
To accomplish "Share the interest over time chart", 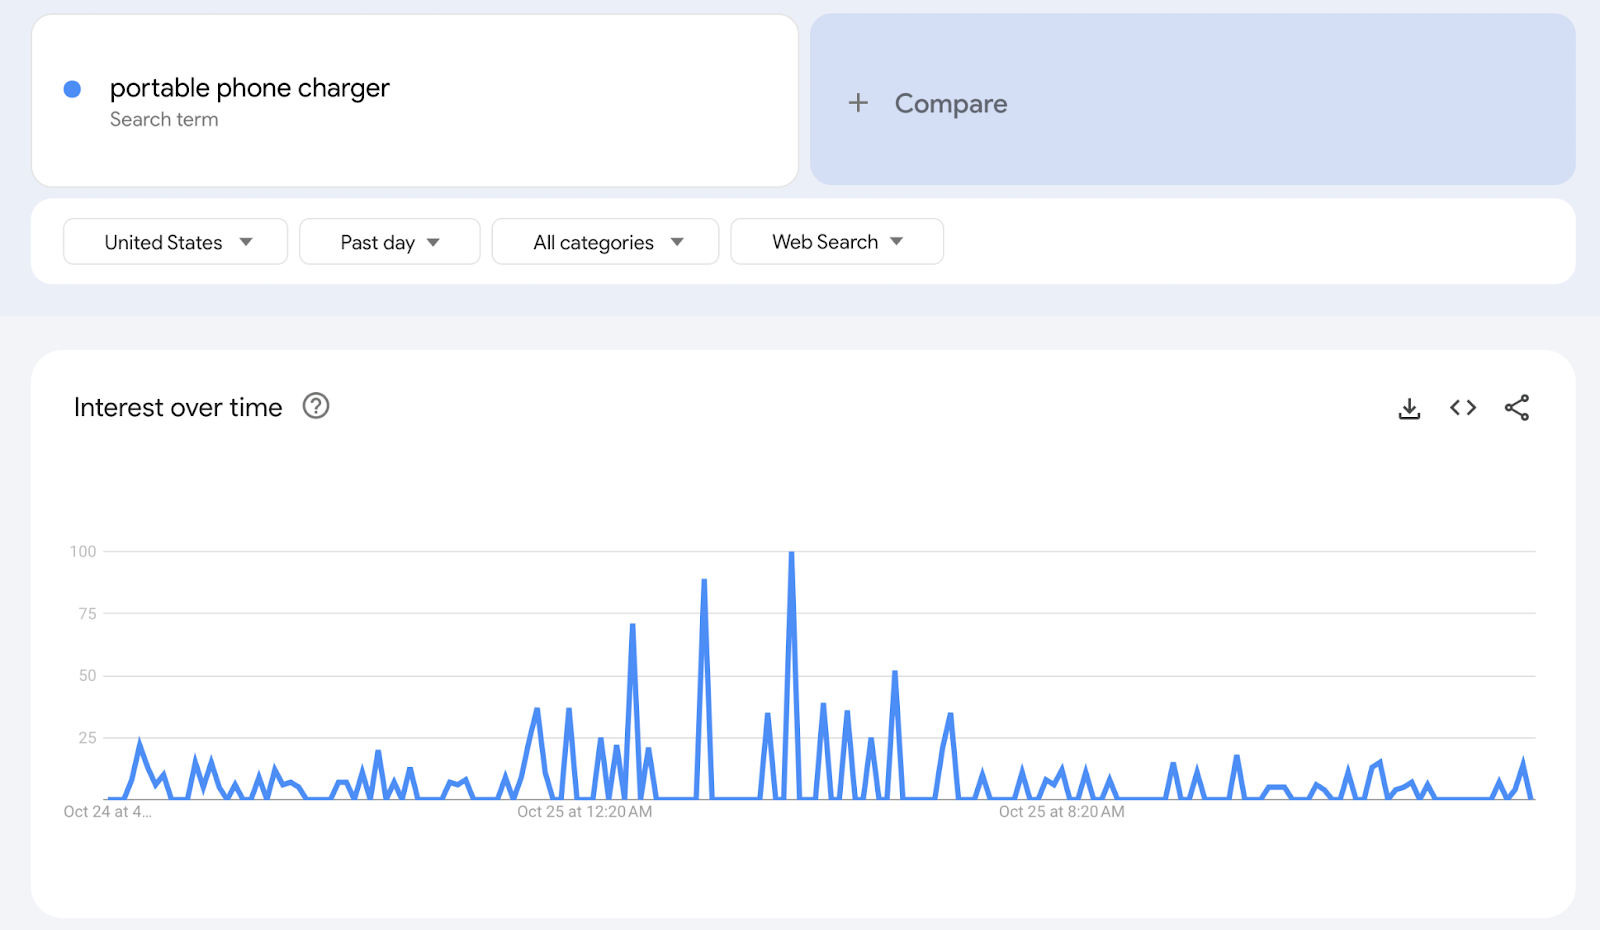I will pos(1516,407).
